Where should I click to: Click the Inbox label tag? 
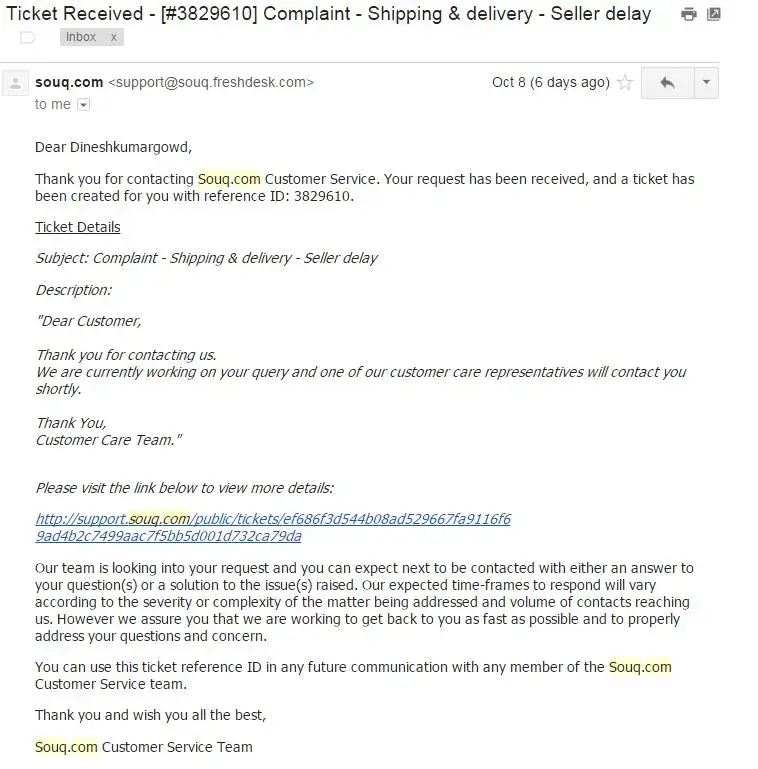point(81,37)
